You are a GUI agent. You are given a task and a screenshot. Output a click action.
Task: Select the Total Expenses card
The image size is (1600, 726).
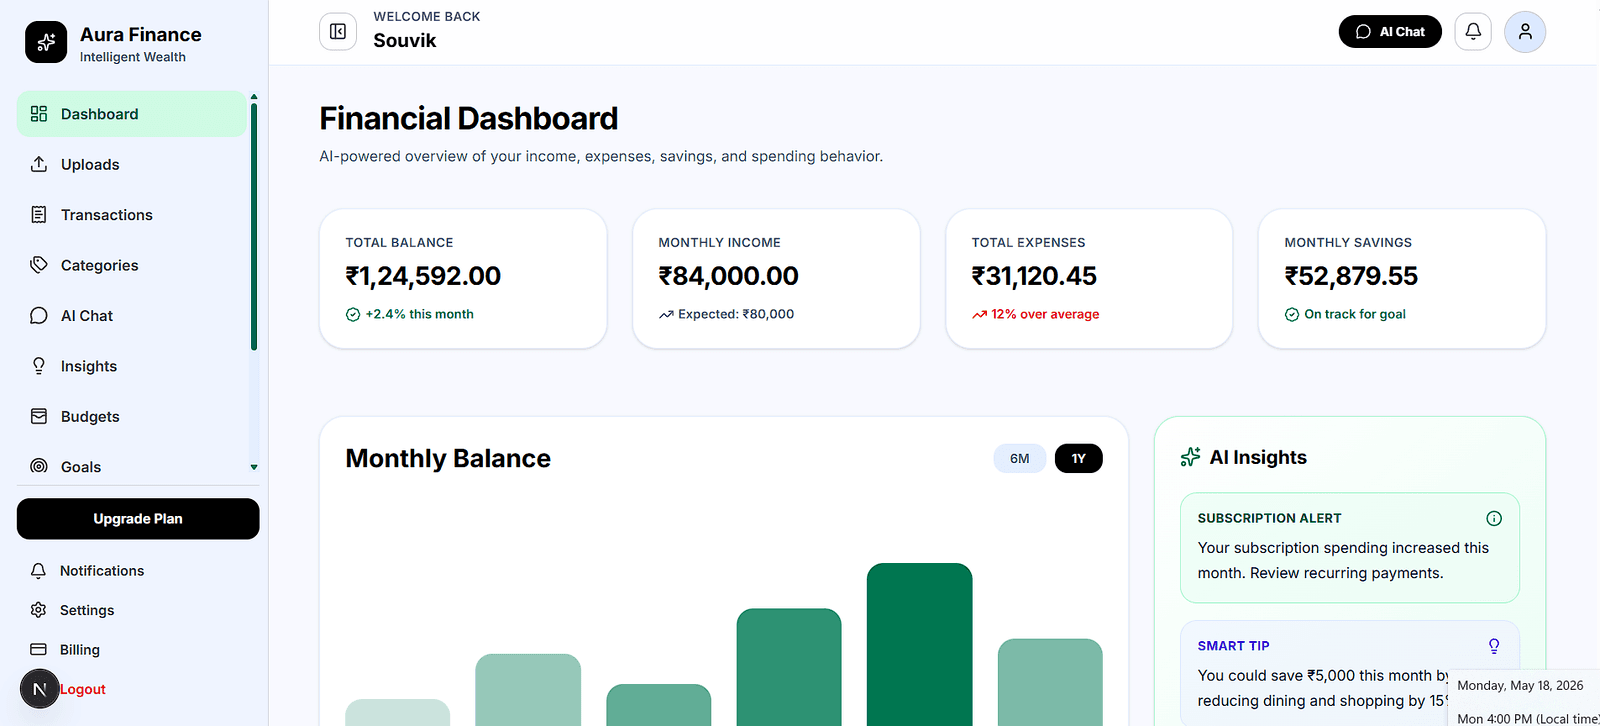(x=1089, y=279)
